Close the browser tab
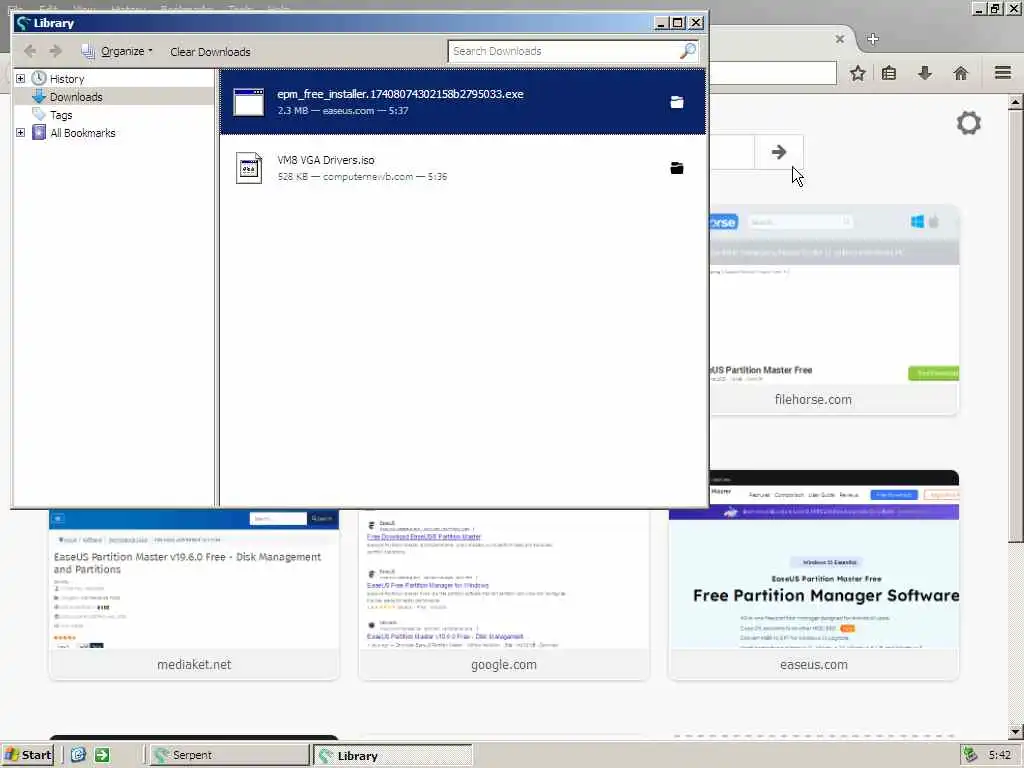 (840, 39)
